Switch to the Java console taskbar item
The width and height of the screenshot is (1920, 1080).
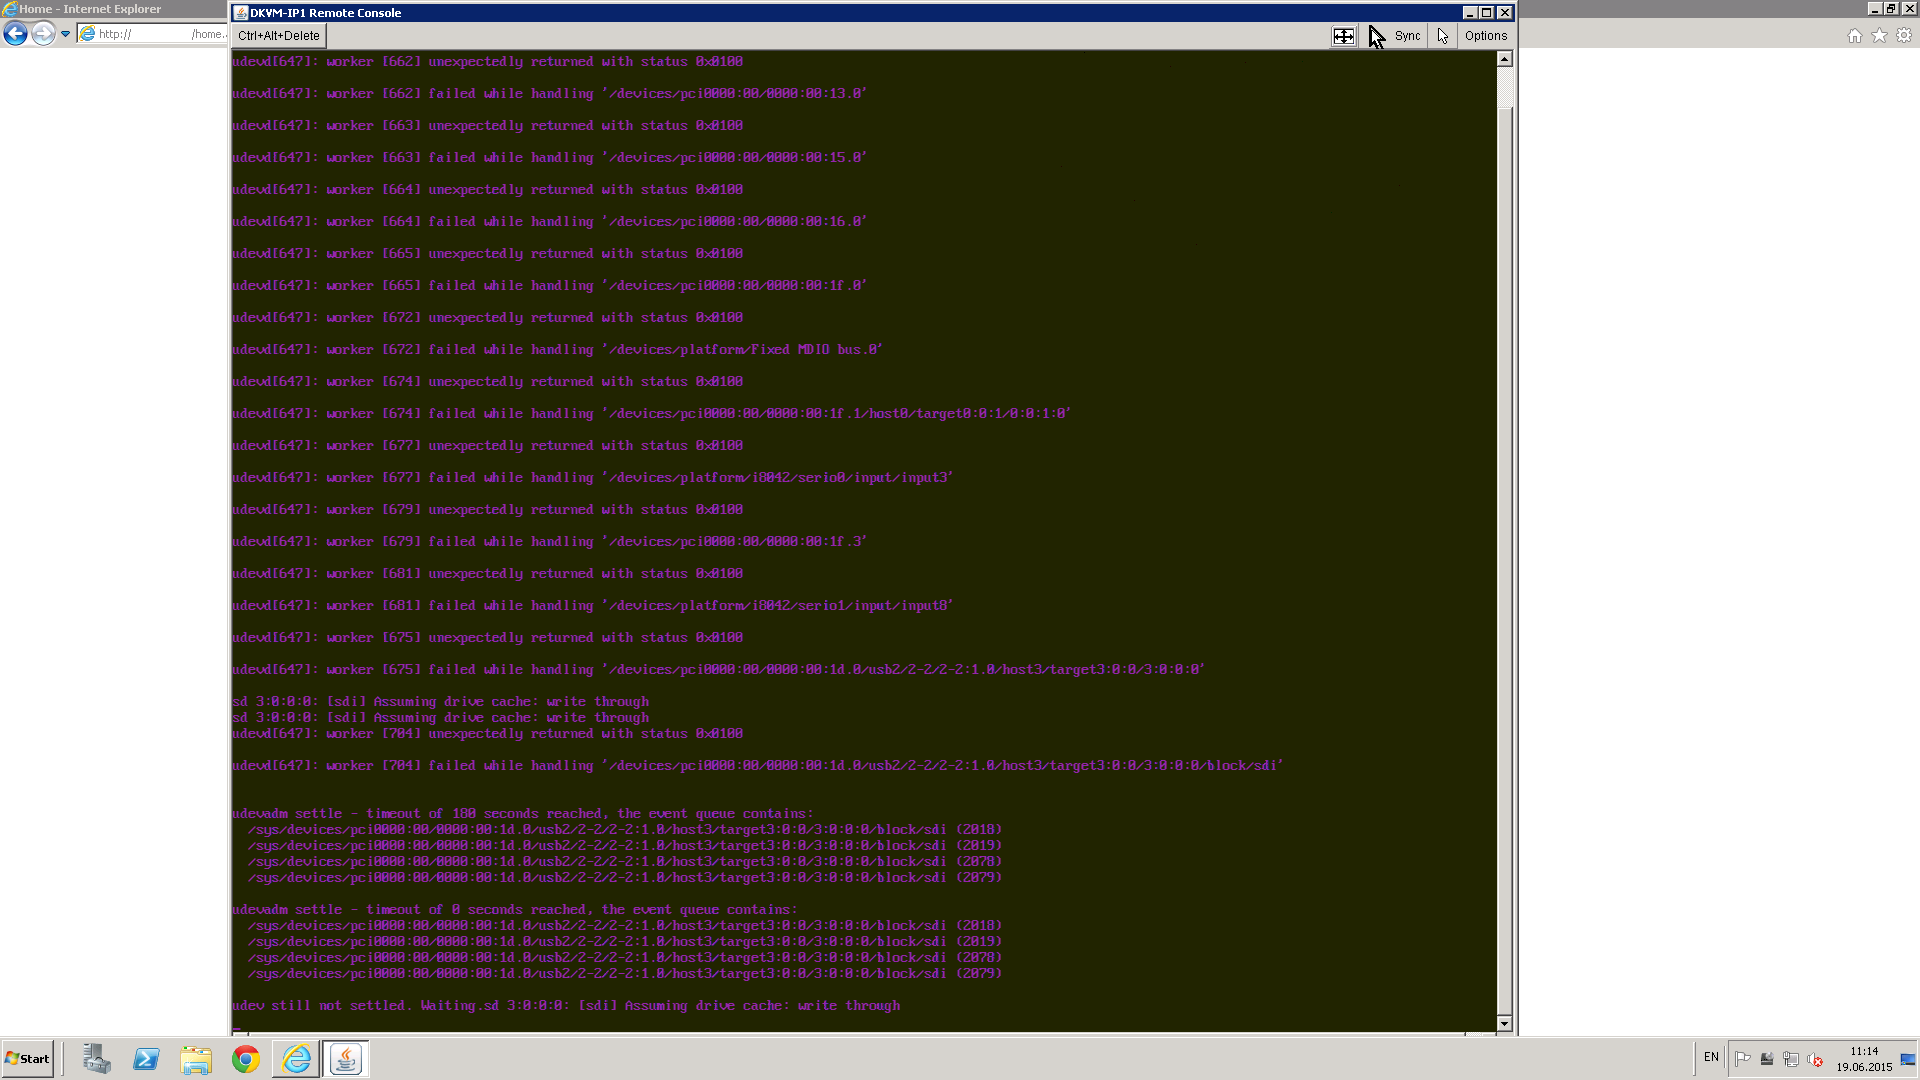tap(346, 1058)
